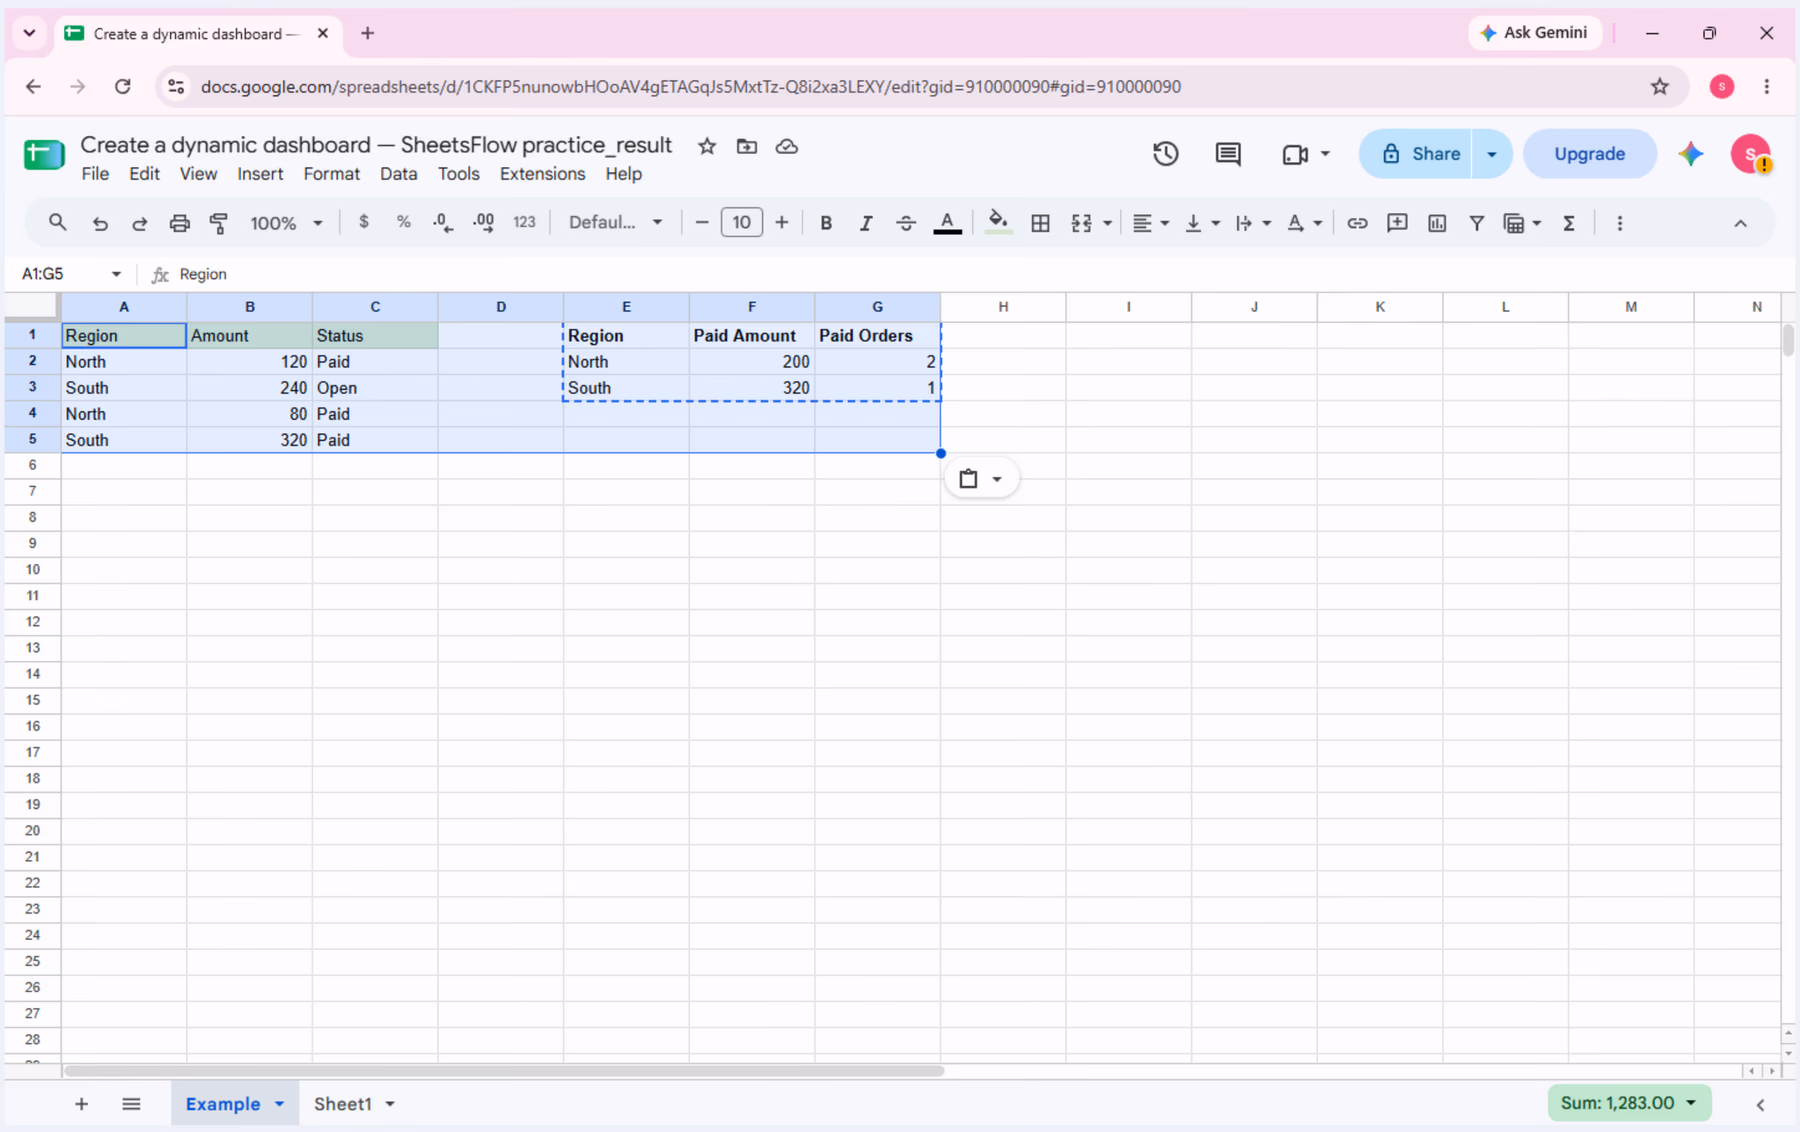
Task: Move document with folder icon
Action: click(x=747, y=146)
